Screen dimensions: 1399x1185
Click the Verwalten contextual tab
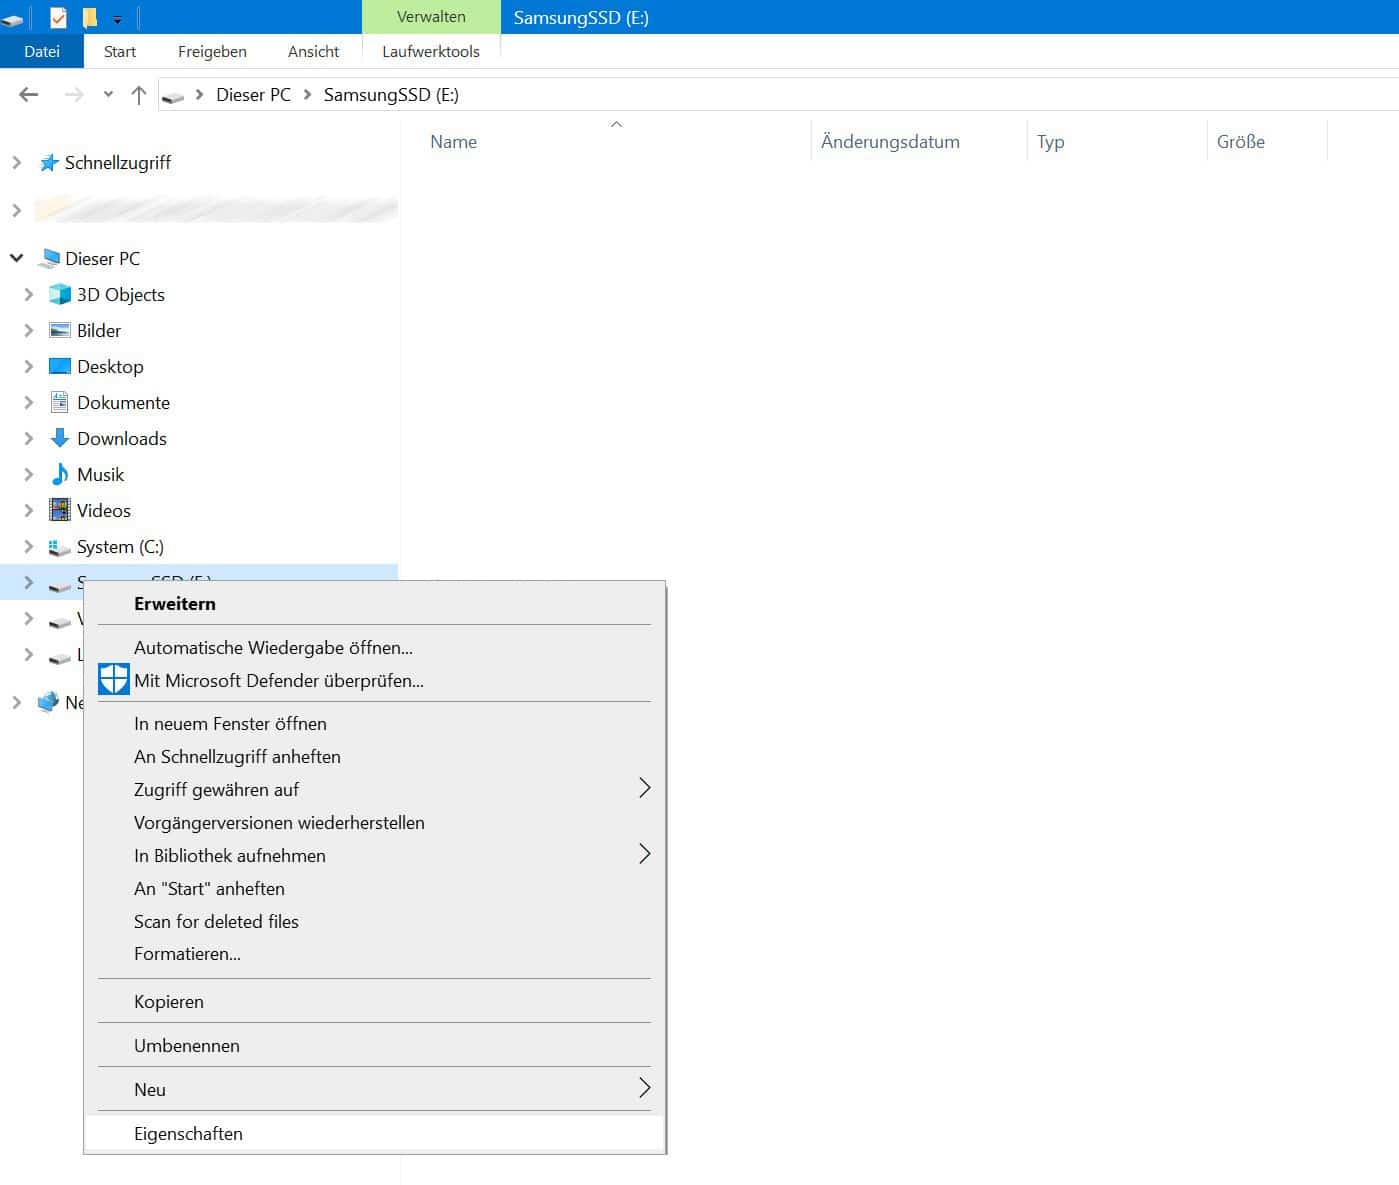click(431, 17)
